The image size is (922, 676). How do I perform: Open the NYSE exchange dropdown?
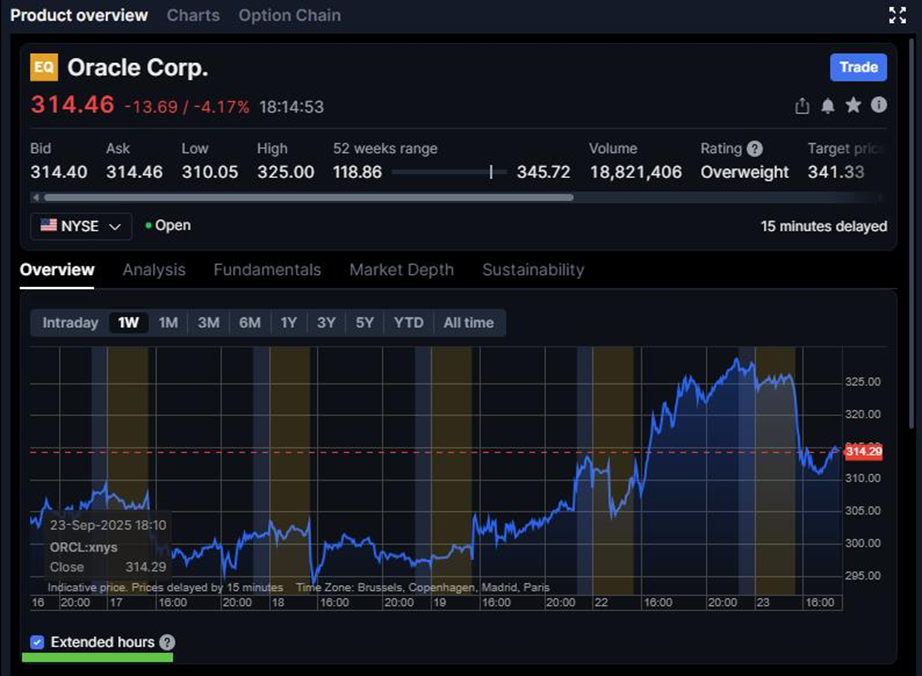[x=81, y=226]
